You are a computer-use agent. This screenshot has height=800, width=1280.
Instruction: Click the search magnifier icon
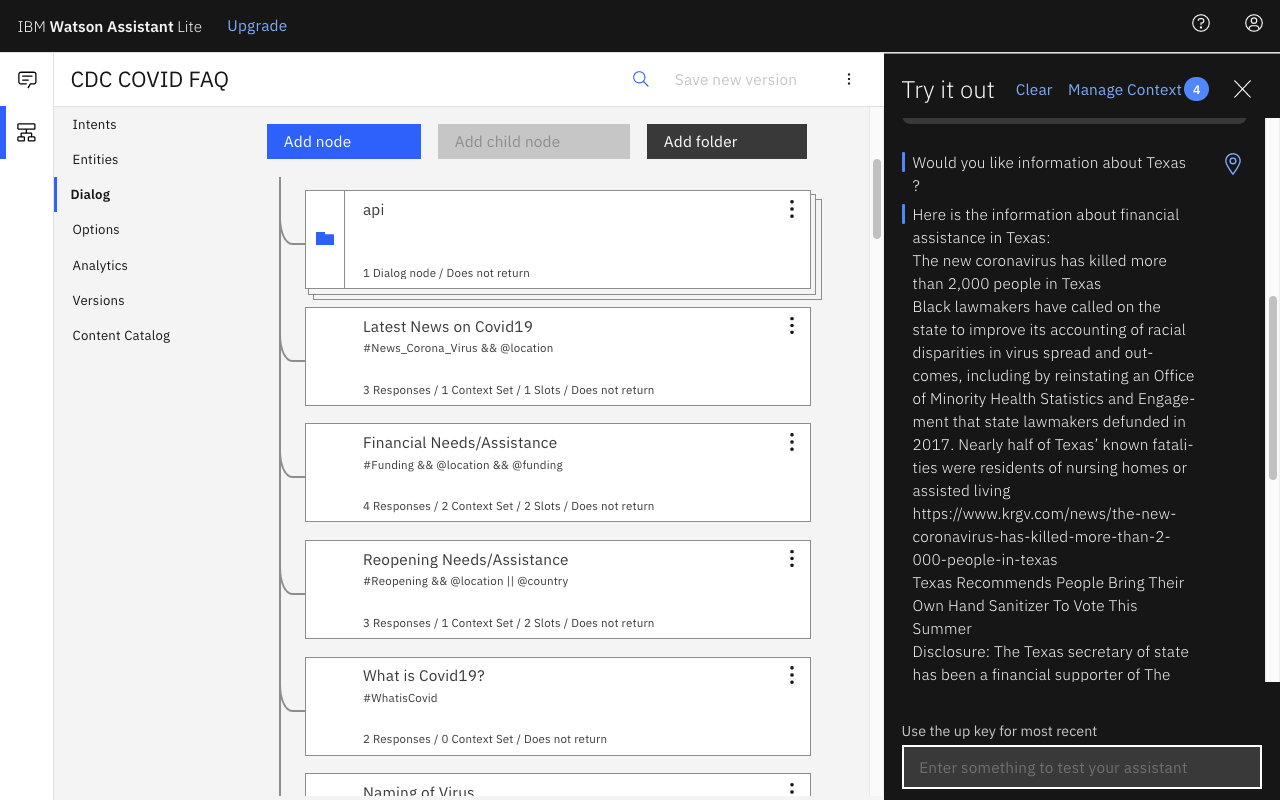tap(641, 79)
